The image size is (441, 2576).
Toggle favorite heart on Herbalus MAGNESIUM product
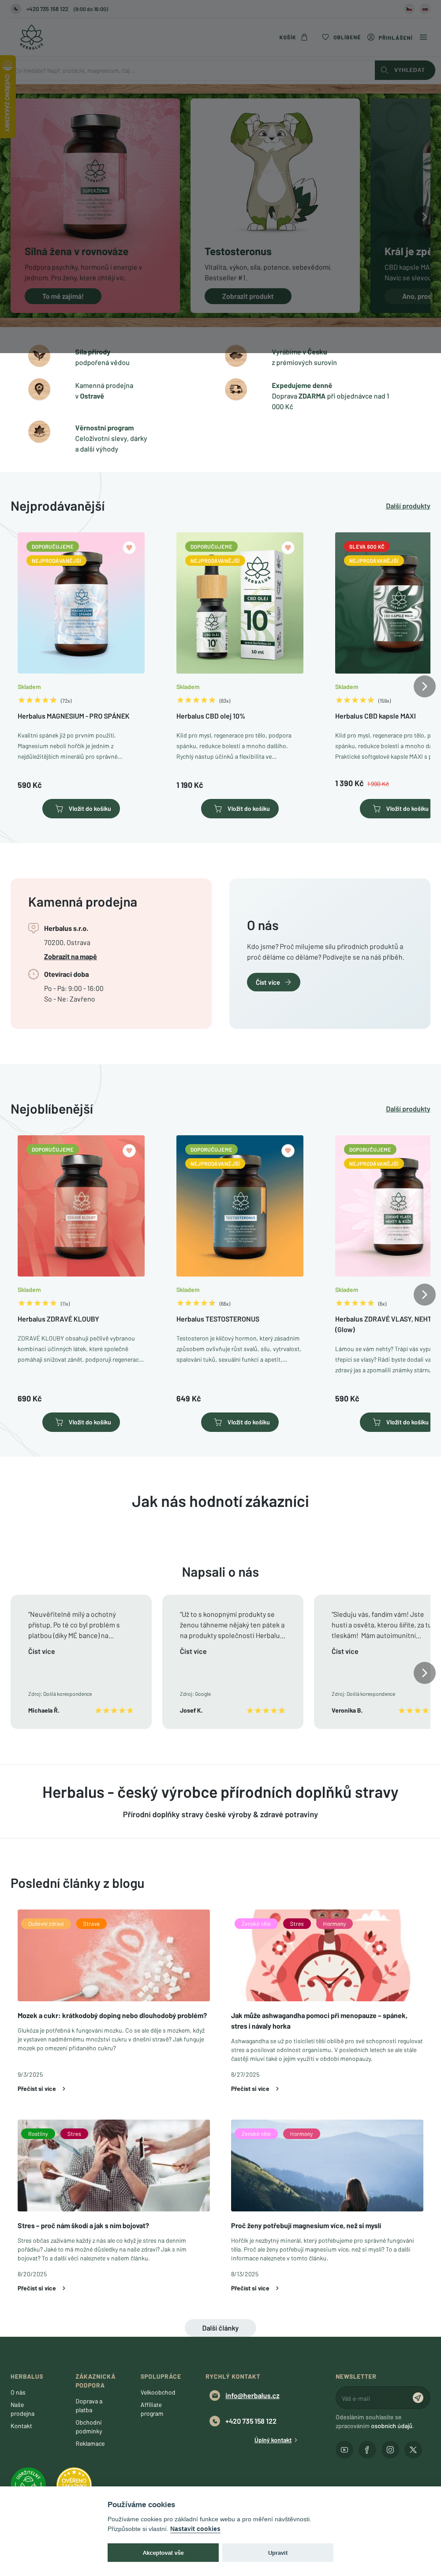(x=129, y=547)
